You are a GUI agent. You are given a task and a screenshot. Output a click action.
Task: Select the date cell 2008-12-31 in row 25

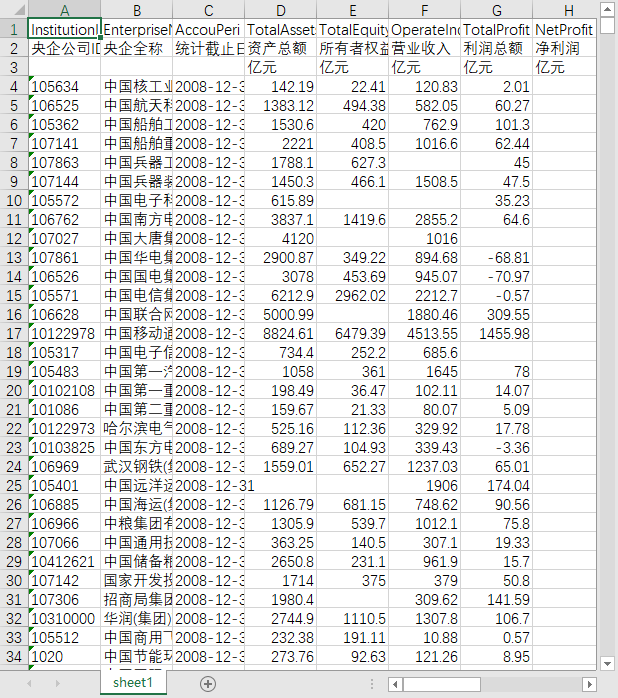point(208,485)
